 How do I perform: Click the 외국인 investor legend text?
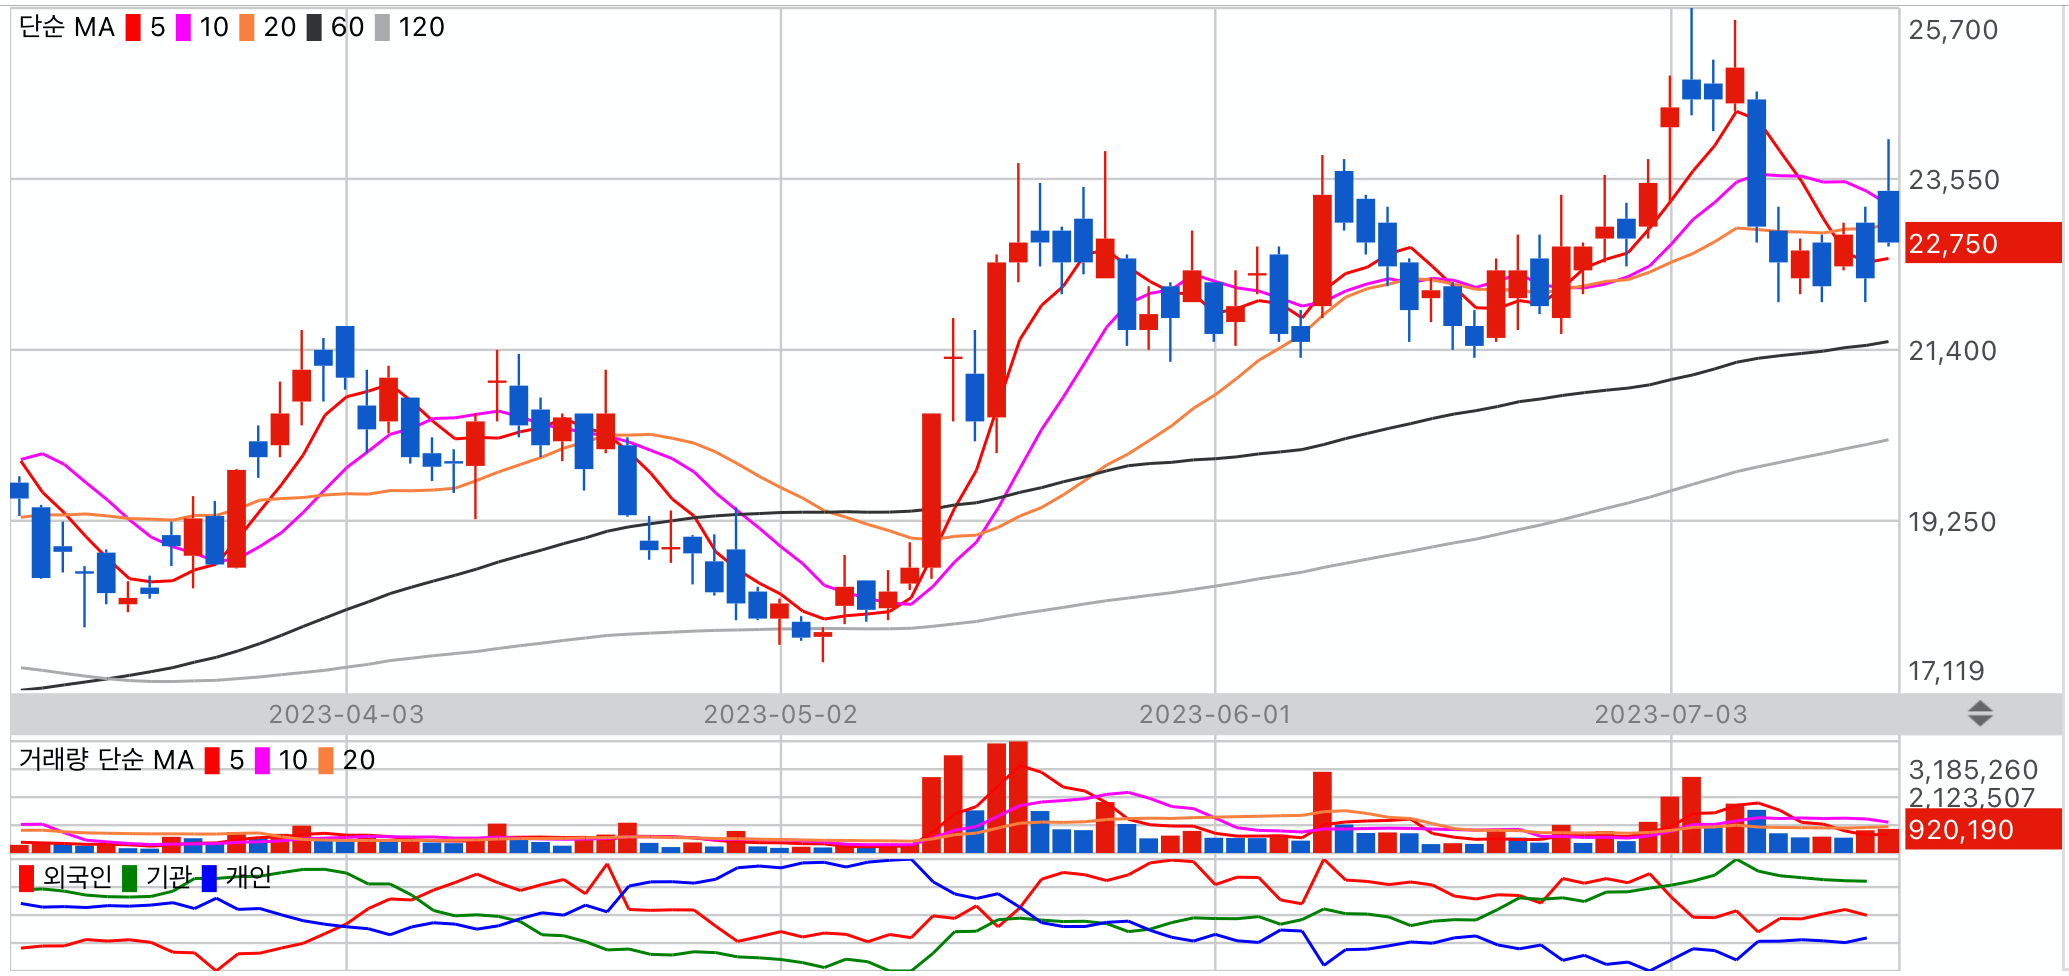click(x=77, y=877)
